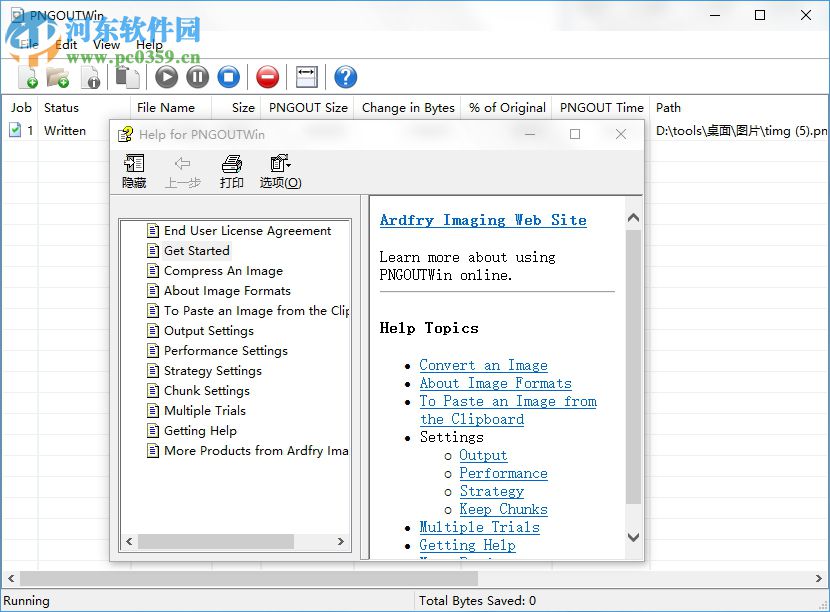Select Getting Help in the topic tree
This screenshot has height=612, width=830.
click(x=200, y=431)
